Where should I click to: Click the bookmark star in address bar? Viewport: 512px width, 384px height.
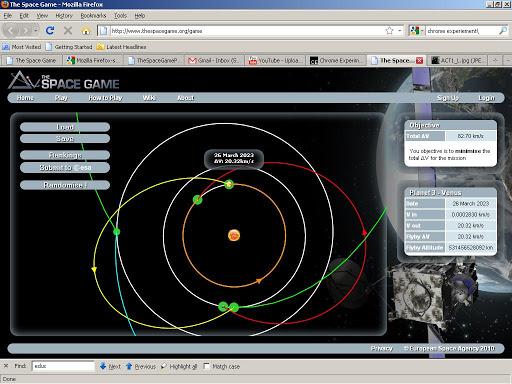389,31
